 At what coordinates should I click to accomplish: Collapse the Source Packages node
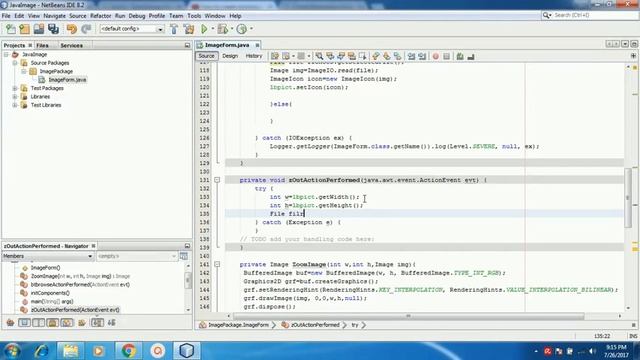[15, 63]
